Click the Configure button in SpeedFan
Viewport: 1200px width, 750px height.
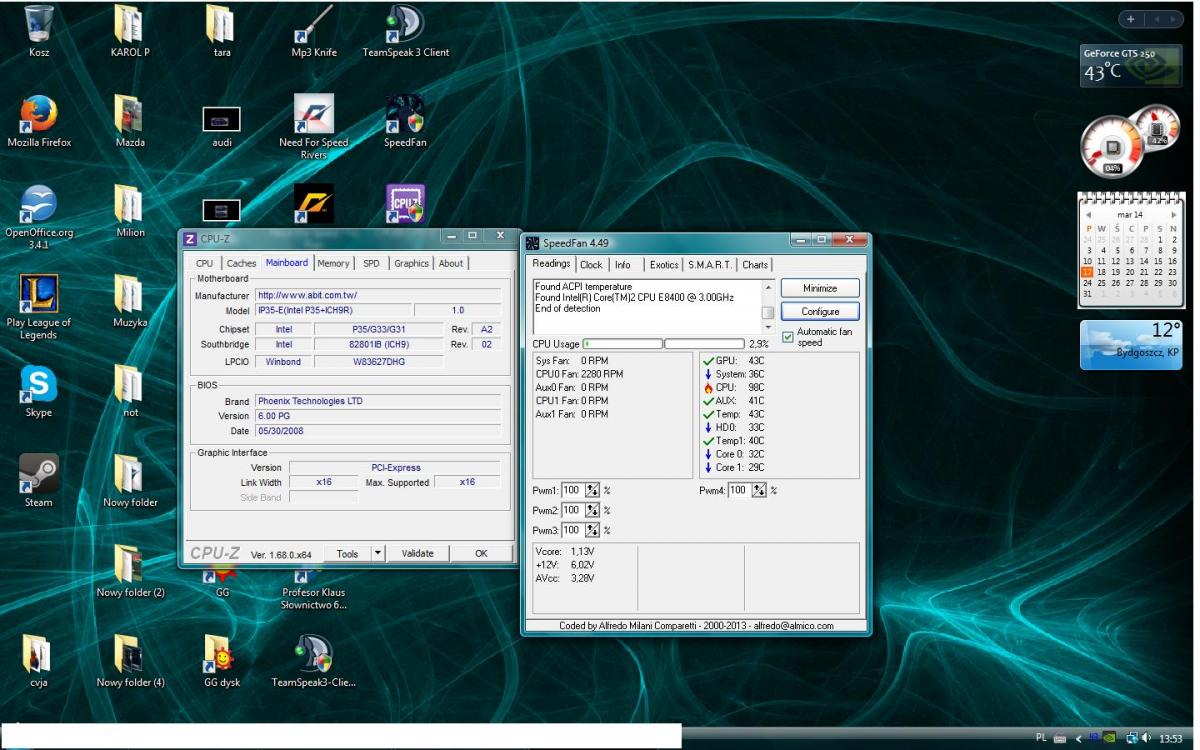click(x=820, y=312)
